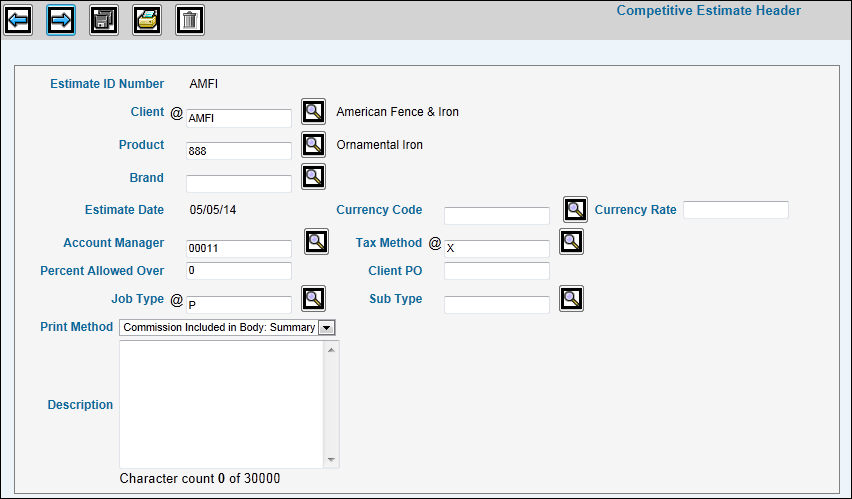Click the Tax Method field containing X
This screenshot has width=852, height=499.
click(x=497, y=248)
